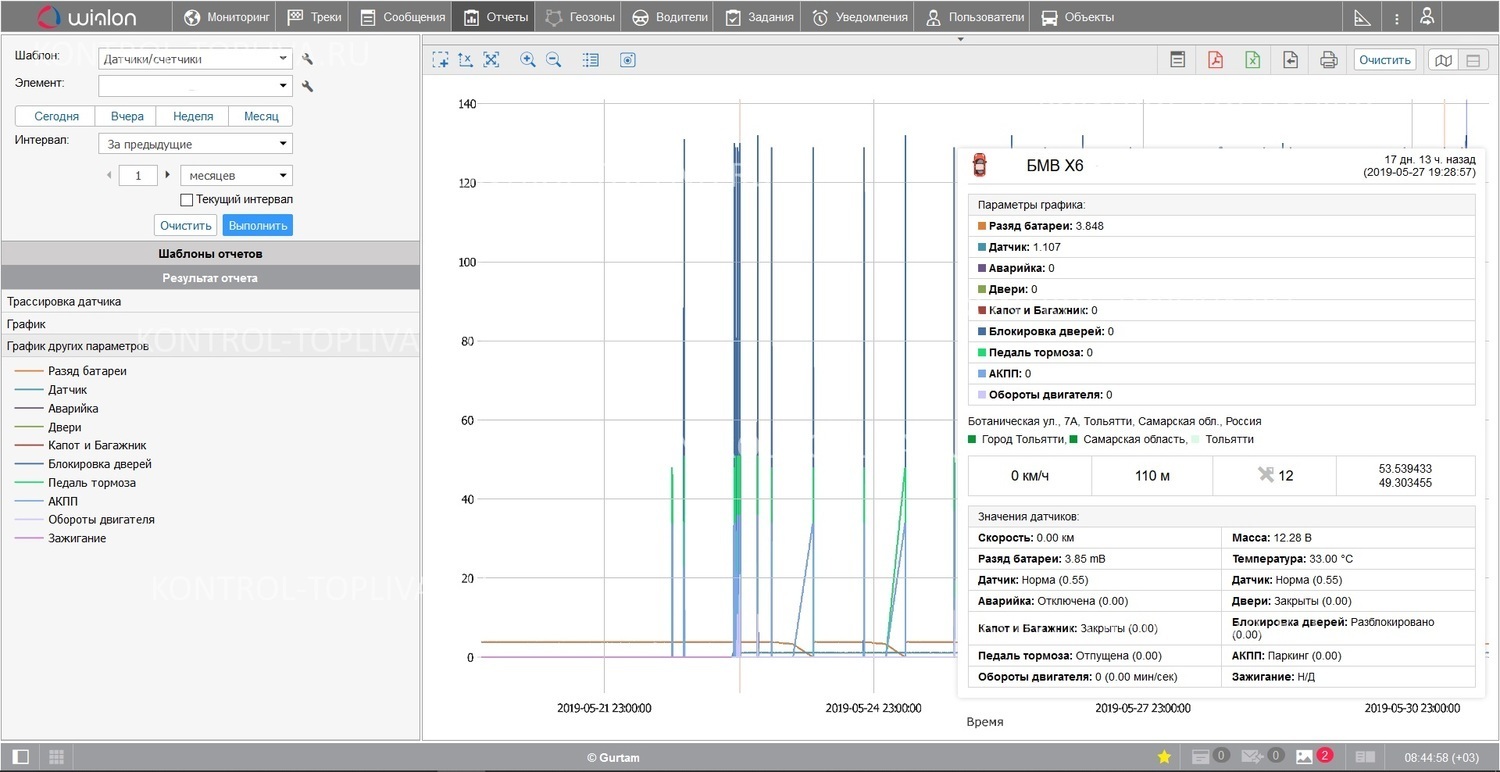Click the report window layout icon
The height and width of the screenshot is (772, 1500).
point(1178,60)
